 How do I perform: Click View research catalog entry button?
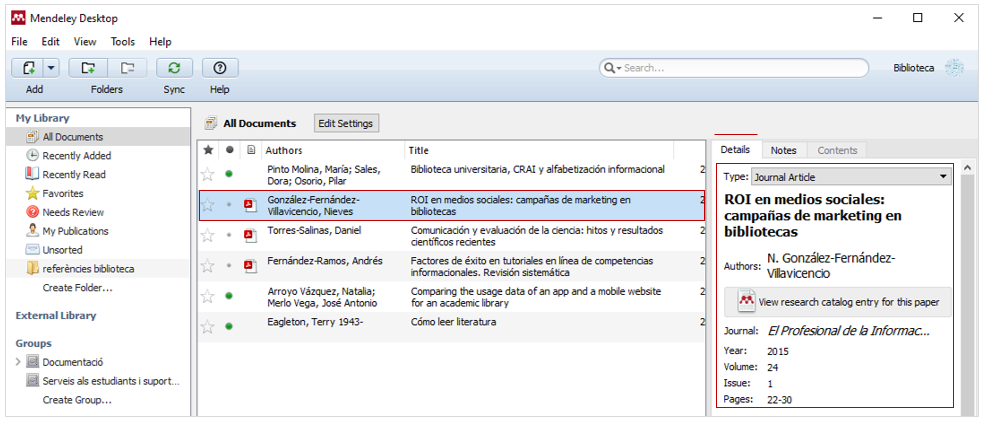click(x=838, y=302)
